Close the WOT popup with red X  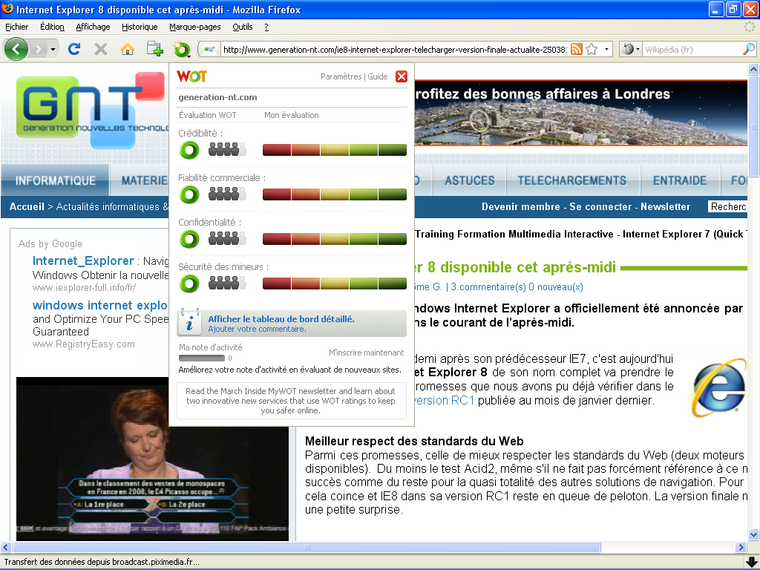tap(401, 77)
